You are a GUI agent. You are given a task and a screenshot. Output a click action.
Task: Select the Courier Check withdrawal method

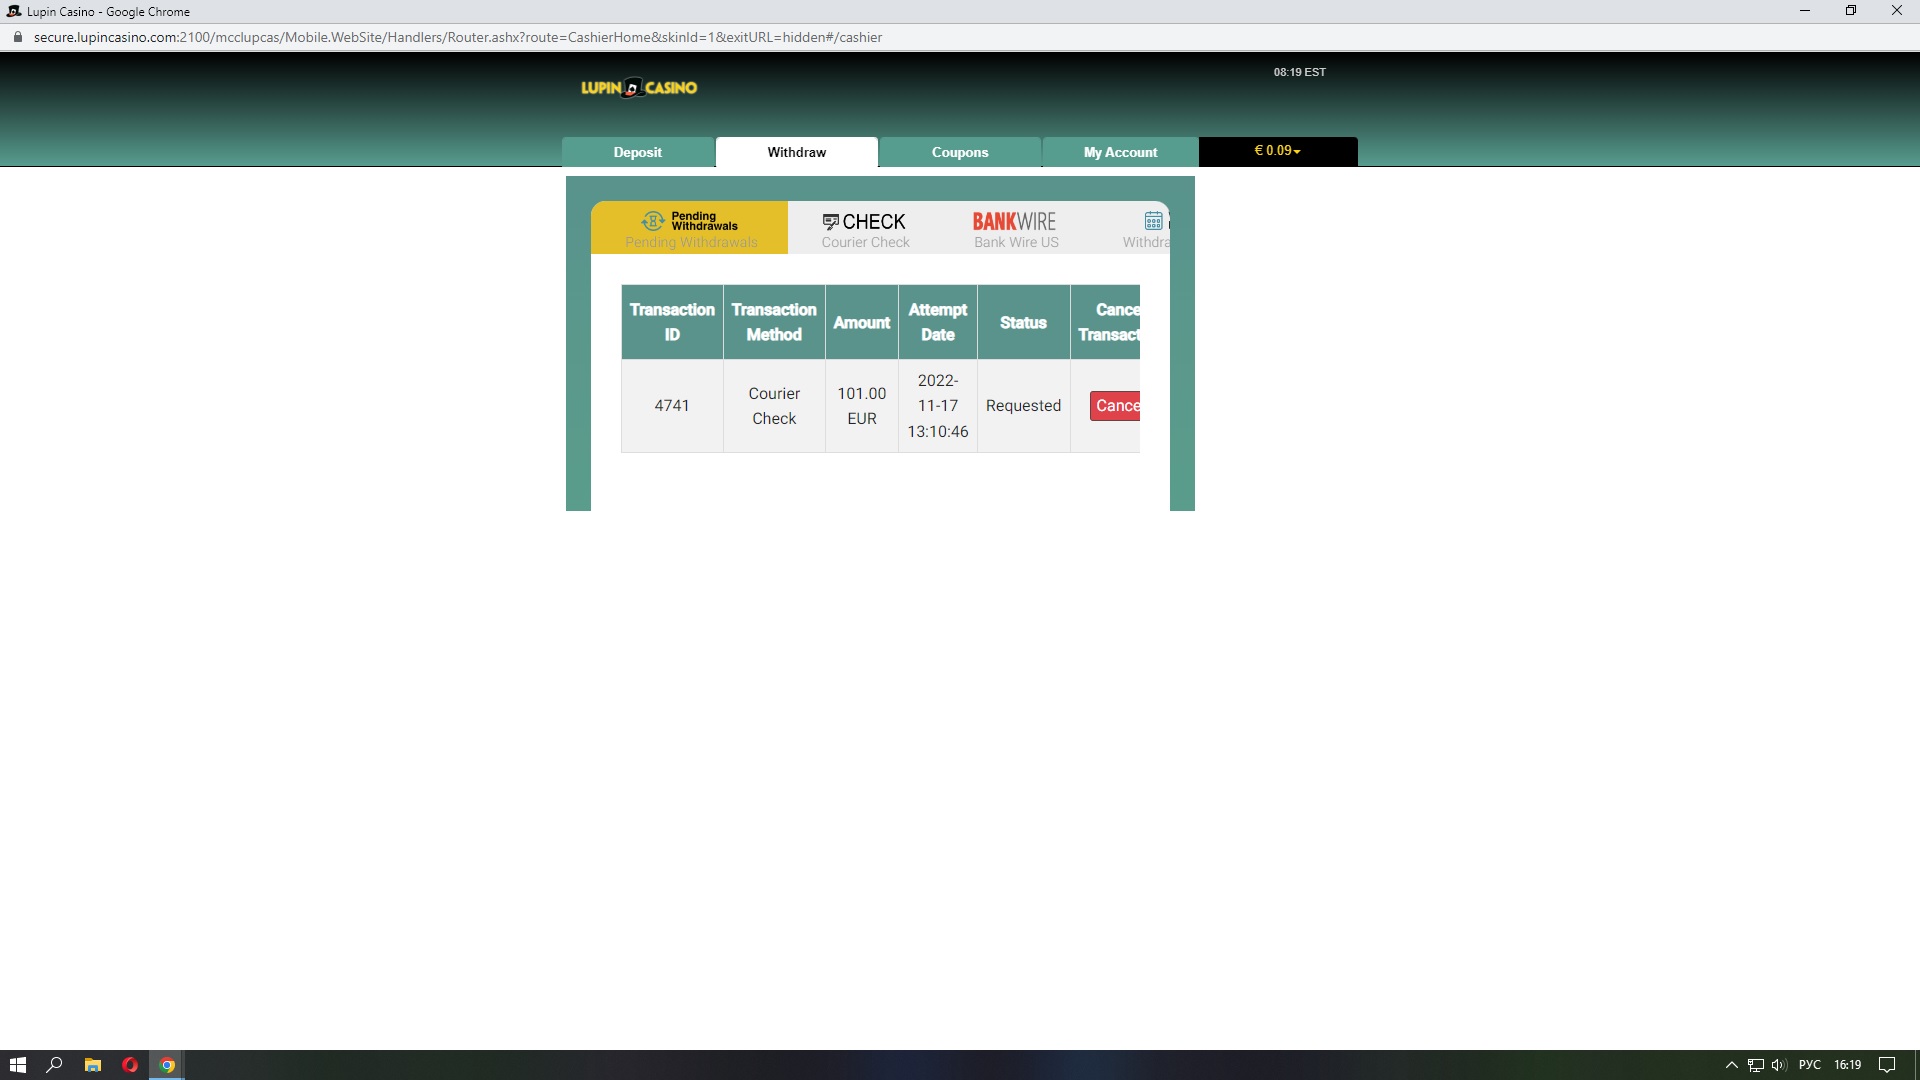865,228
